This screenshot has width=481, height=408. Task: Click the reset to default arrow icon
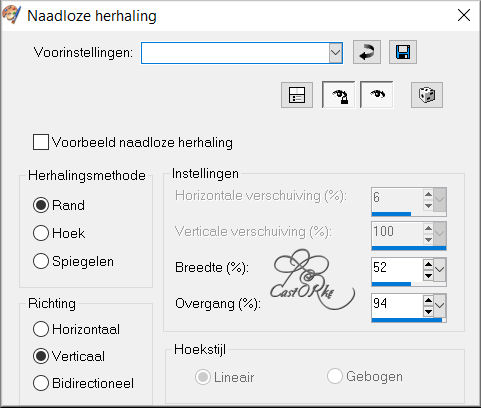coord(367,52)
